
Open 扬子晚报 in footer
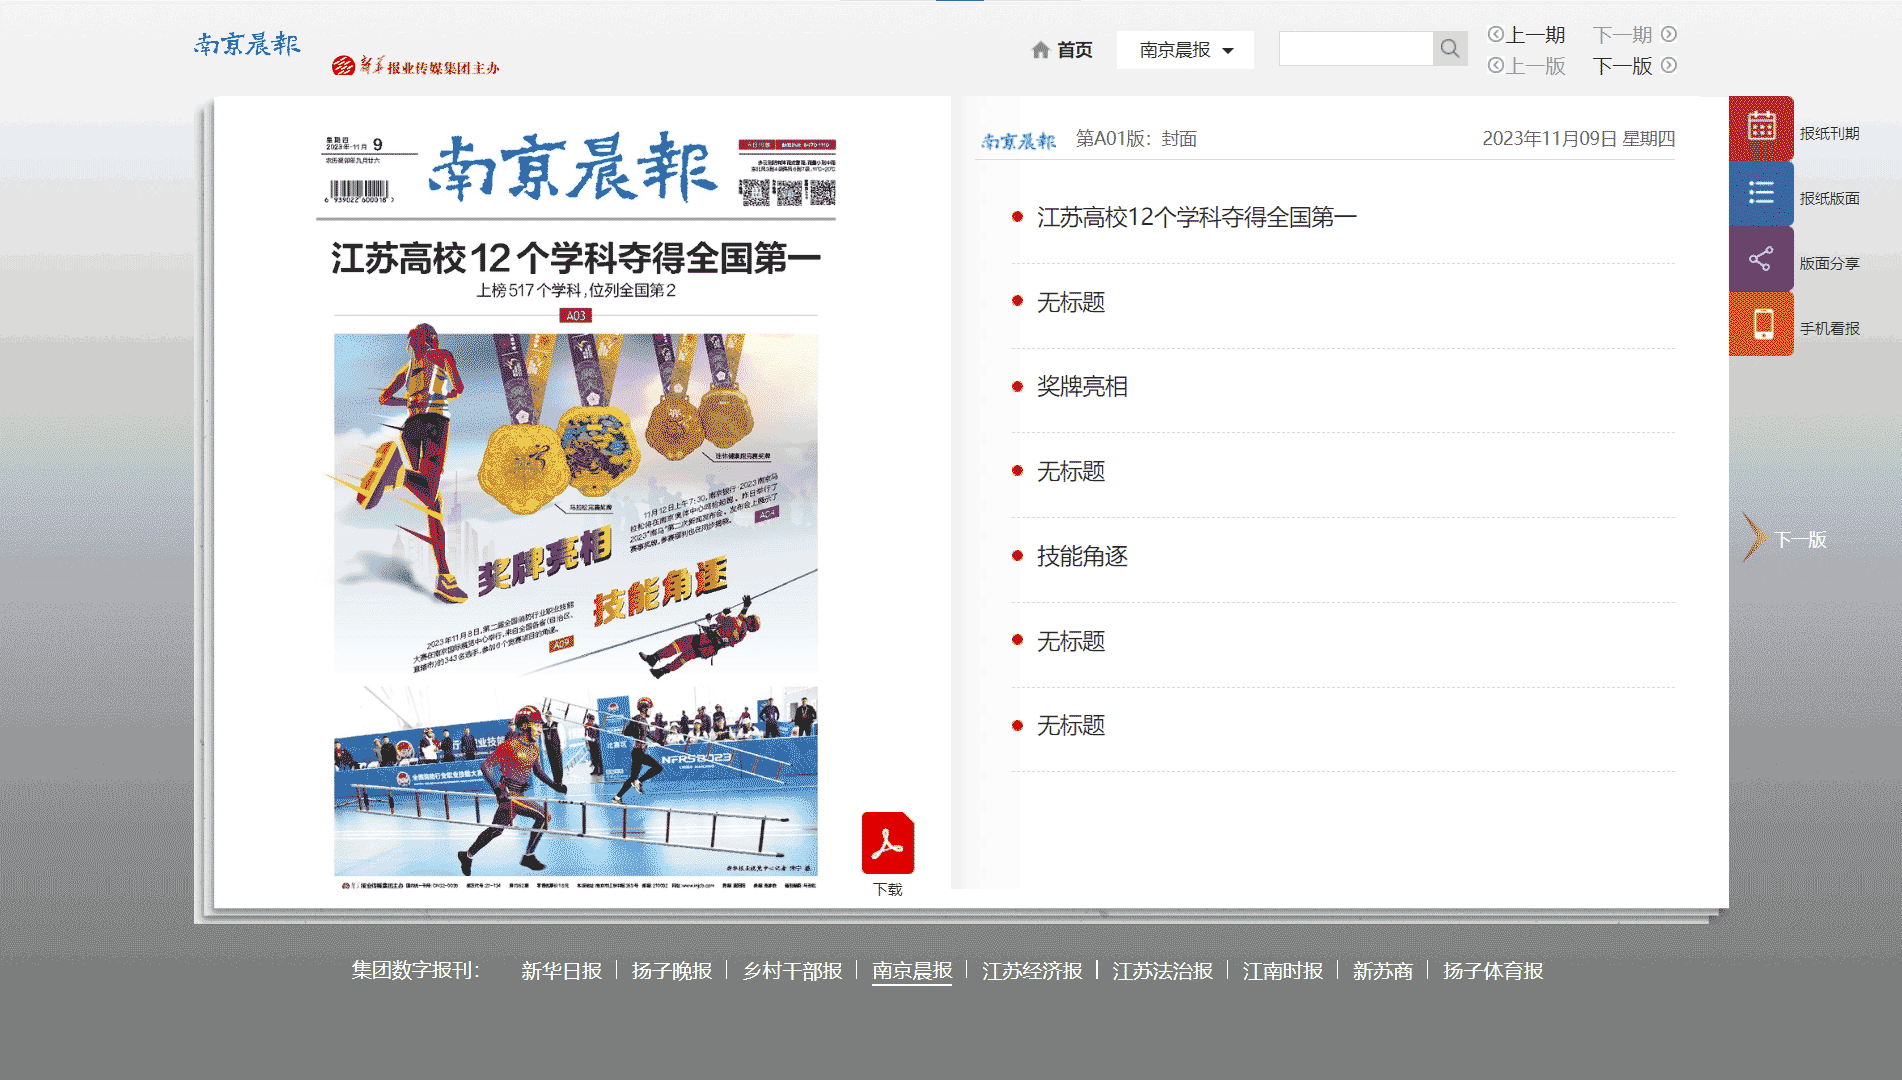672,971
